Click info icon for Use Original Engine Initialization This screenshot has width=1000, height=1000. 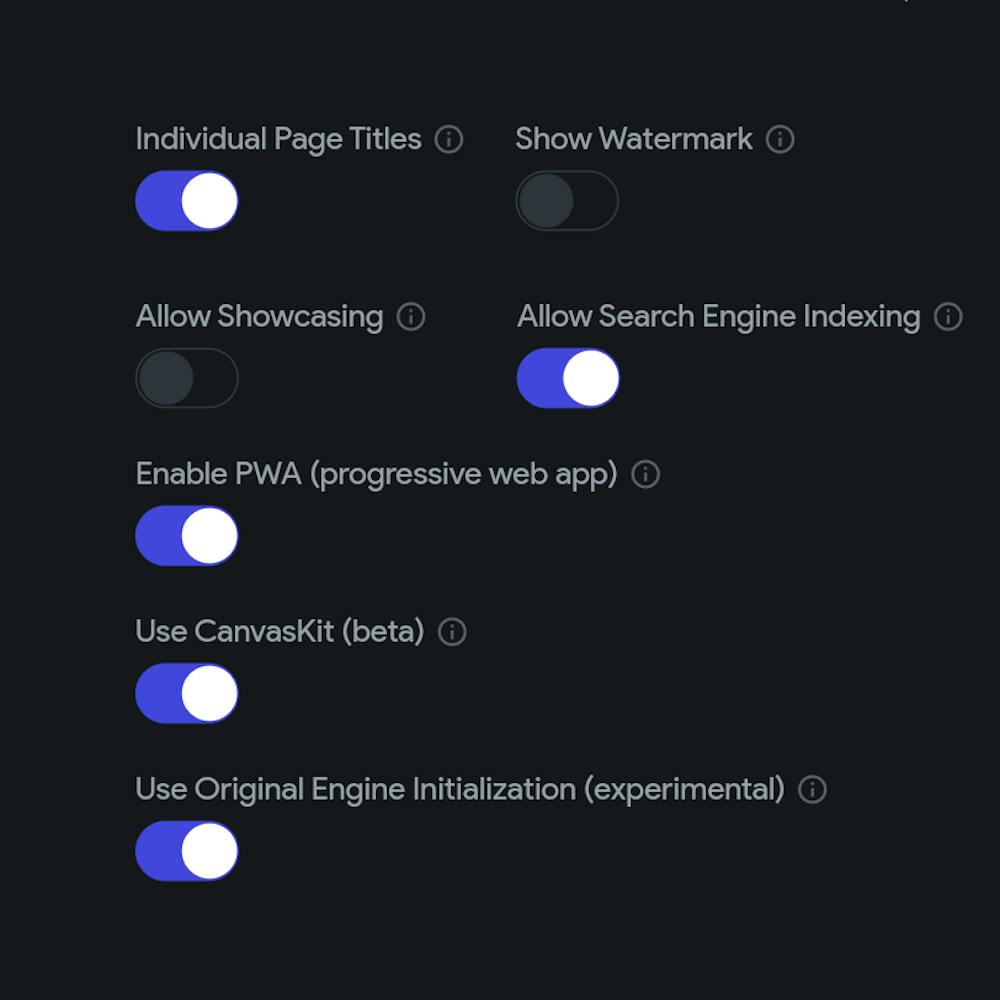click(813, 790)
